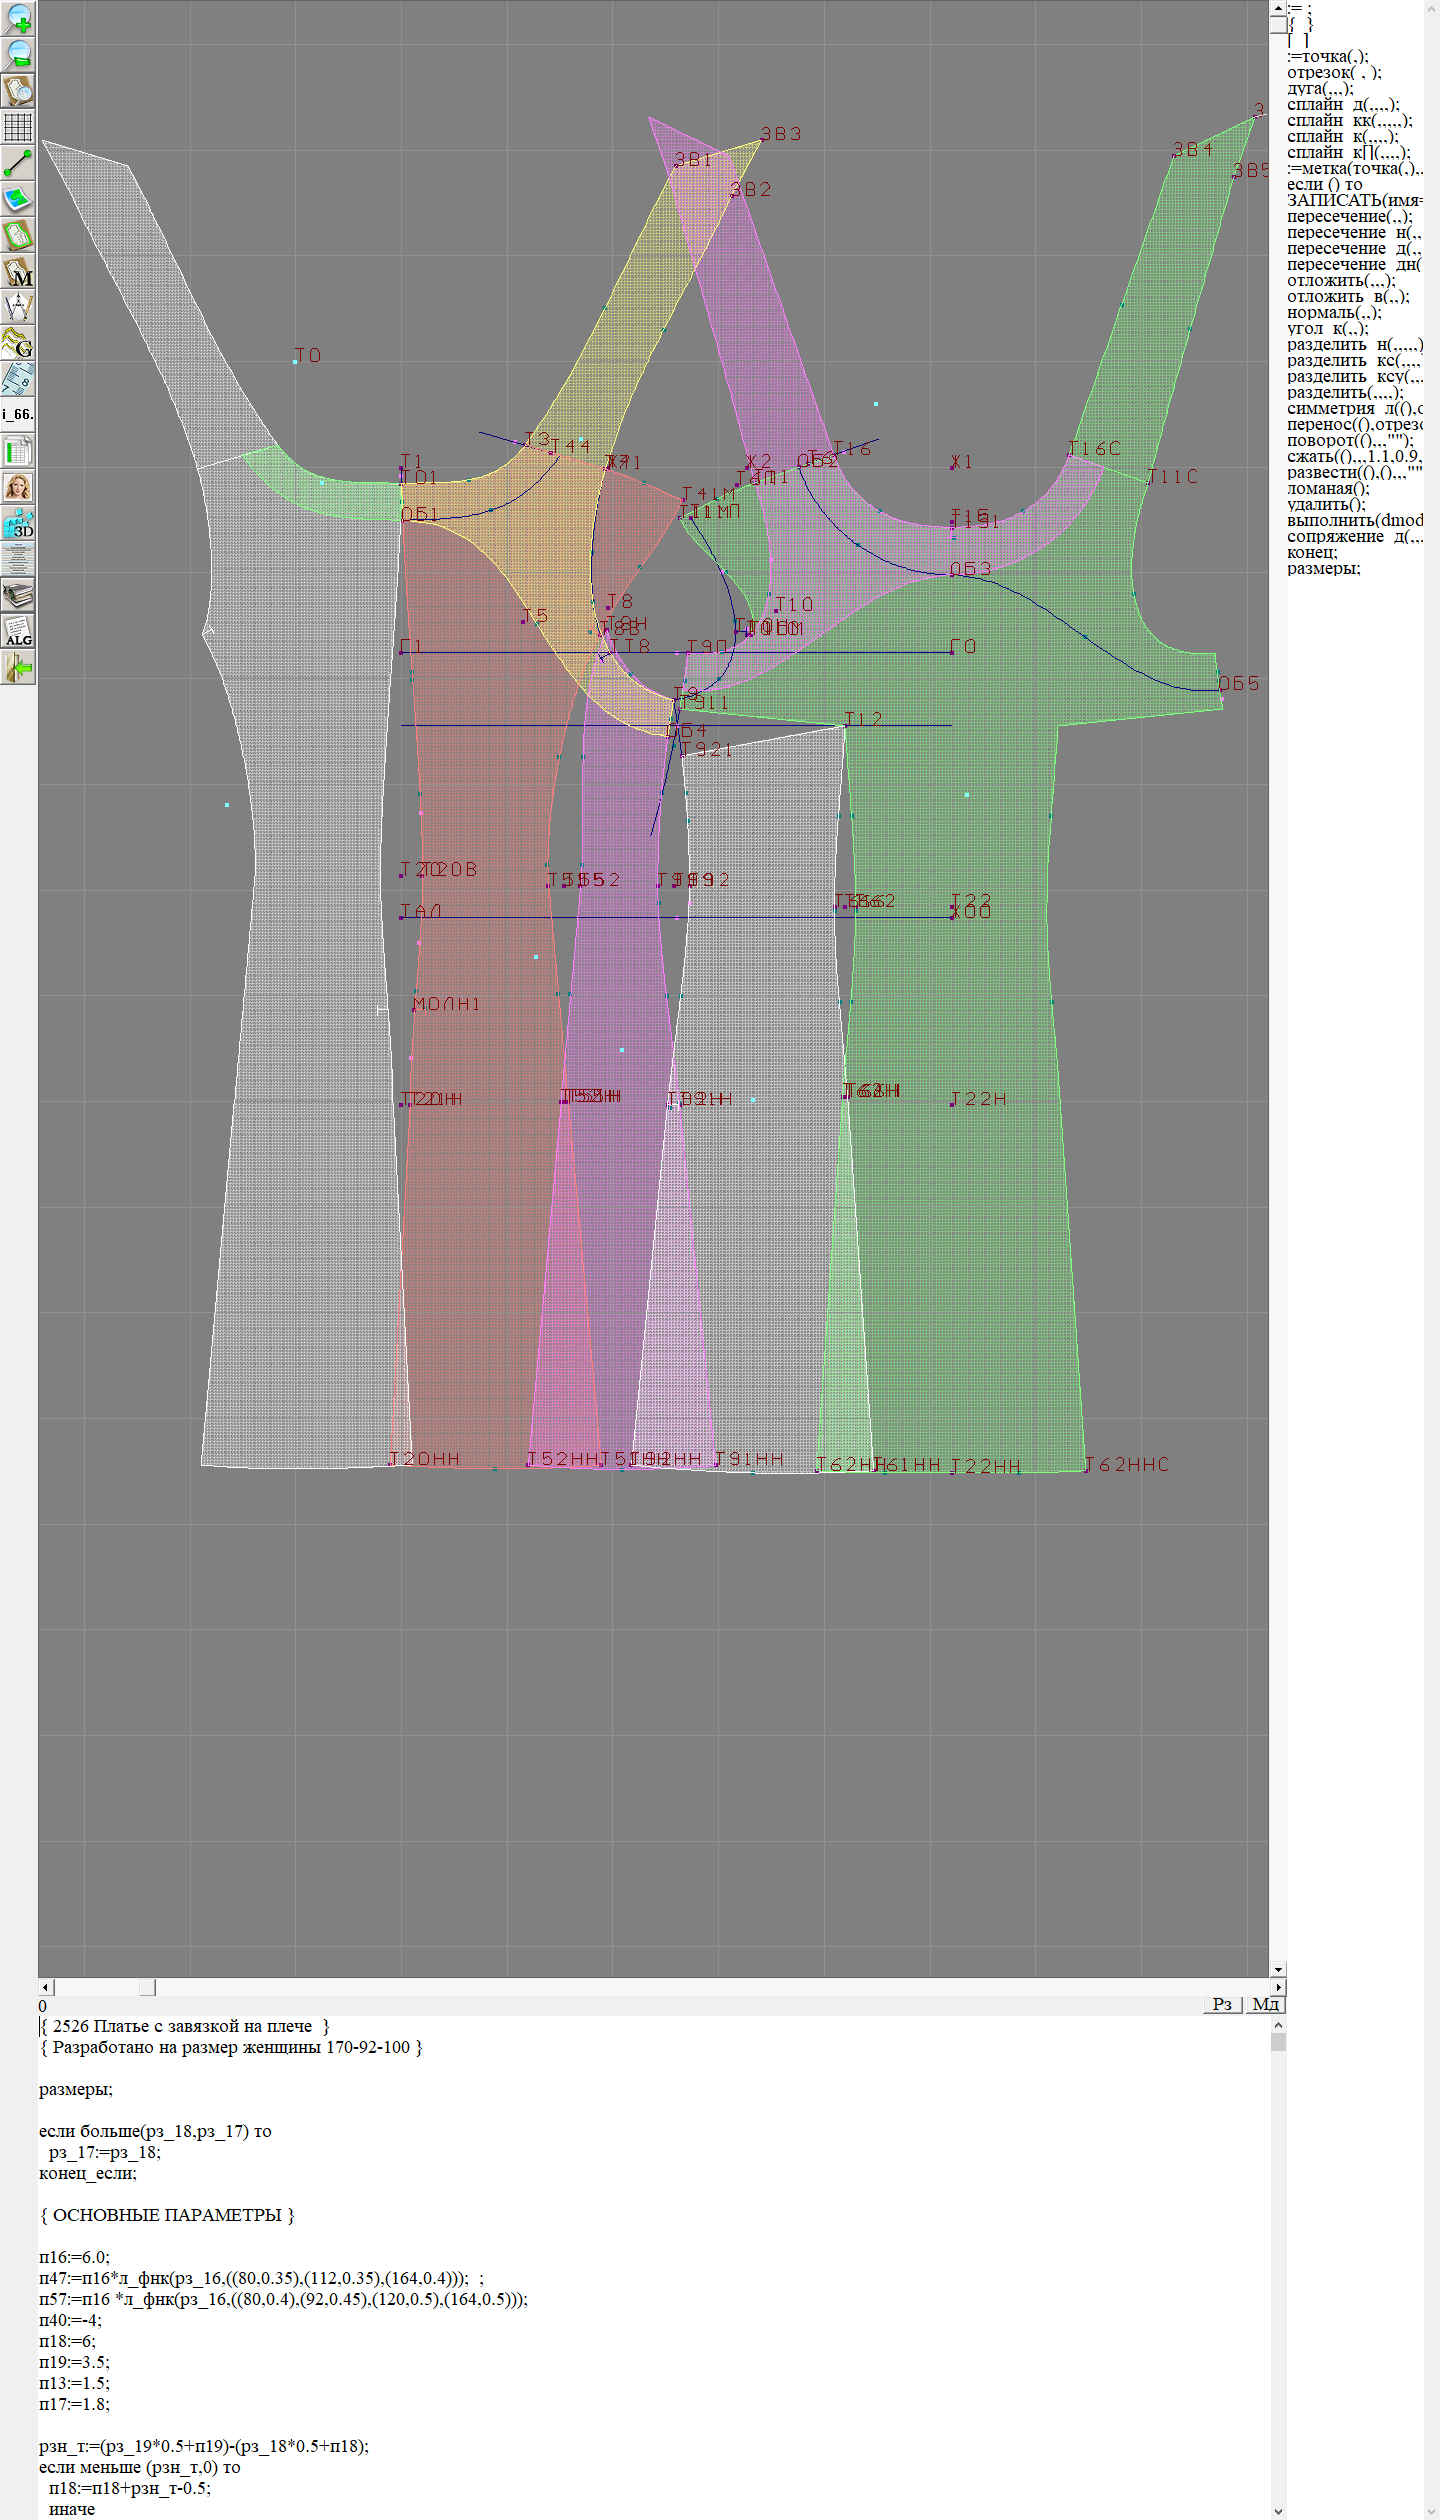Screen dimensions: 1440x2520
Task: Click the 'i_66.' label button
Action: click(x=18, y=414)
